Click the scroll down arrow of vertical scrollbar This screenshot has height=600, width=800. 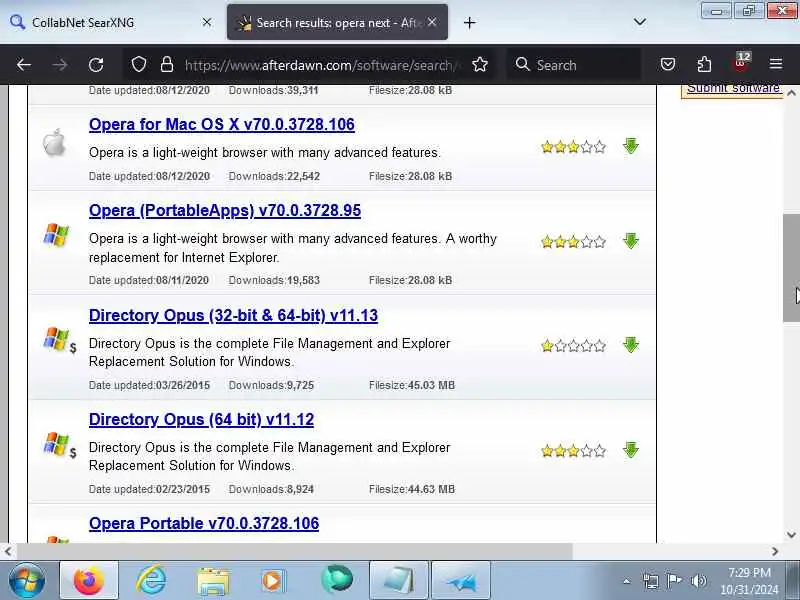coord(791,535)
